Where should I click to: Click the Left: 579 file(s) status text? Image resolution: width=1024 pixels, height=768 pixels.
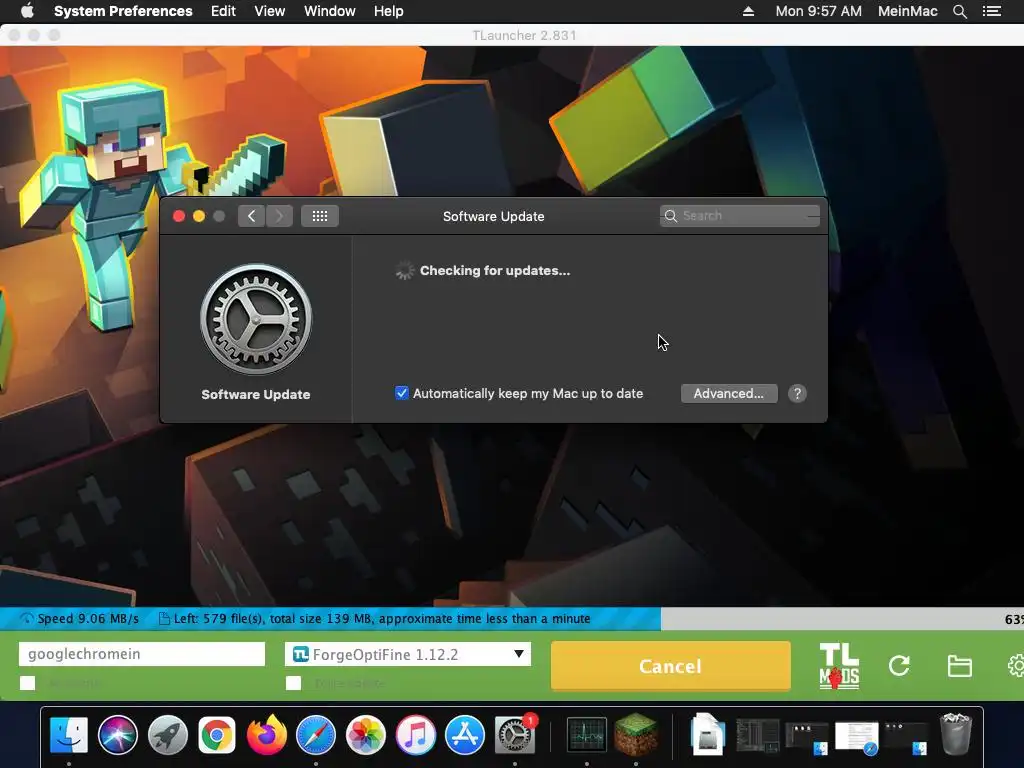click(382, 618)
